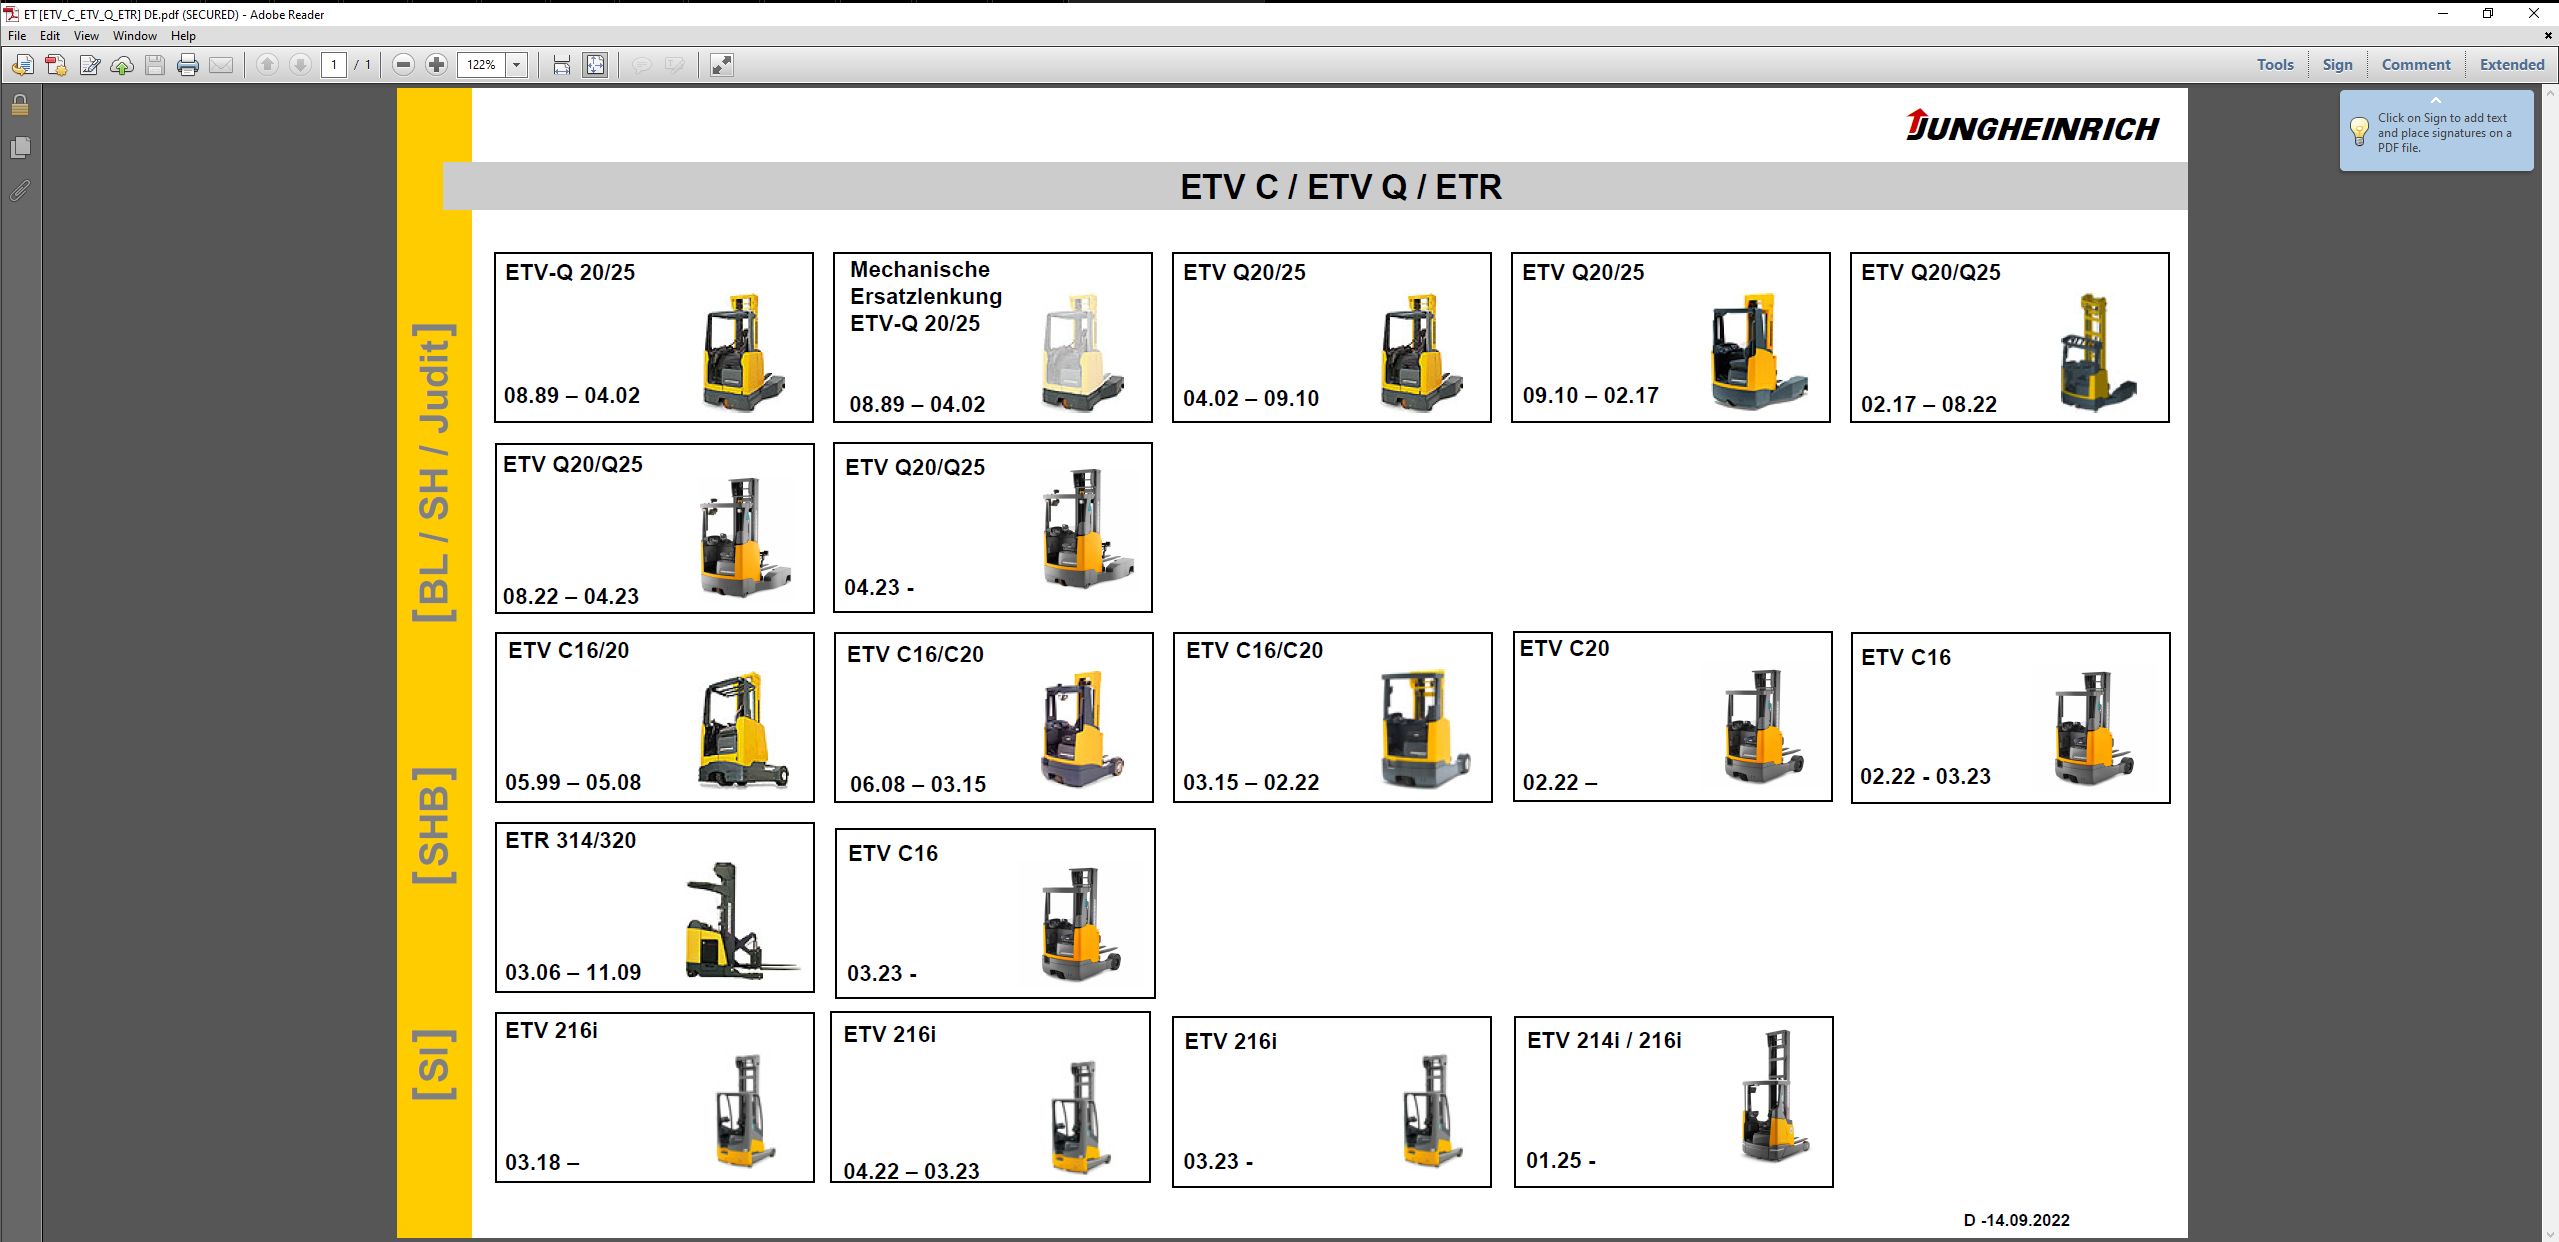Image resolution: width=2559 pixels, height=1242 pixels.
Task: Open the zoom percentage dropdown arrow
Action: point(517,65)
